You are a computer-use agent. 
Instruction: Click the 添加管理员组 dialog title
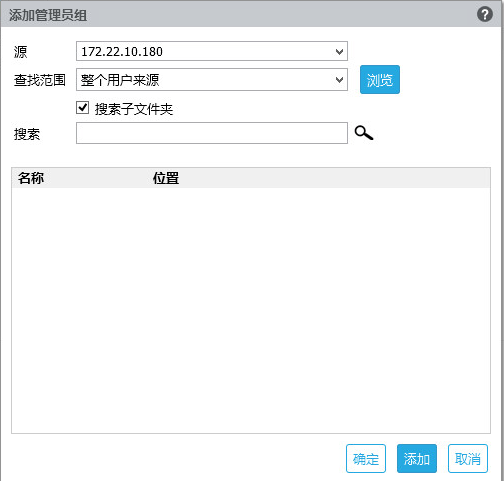48,15
